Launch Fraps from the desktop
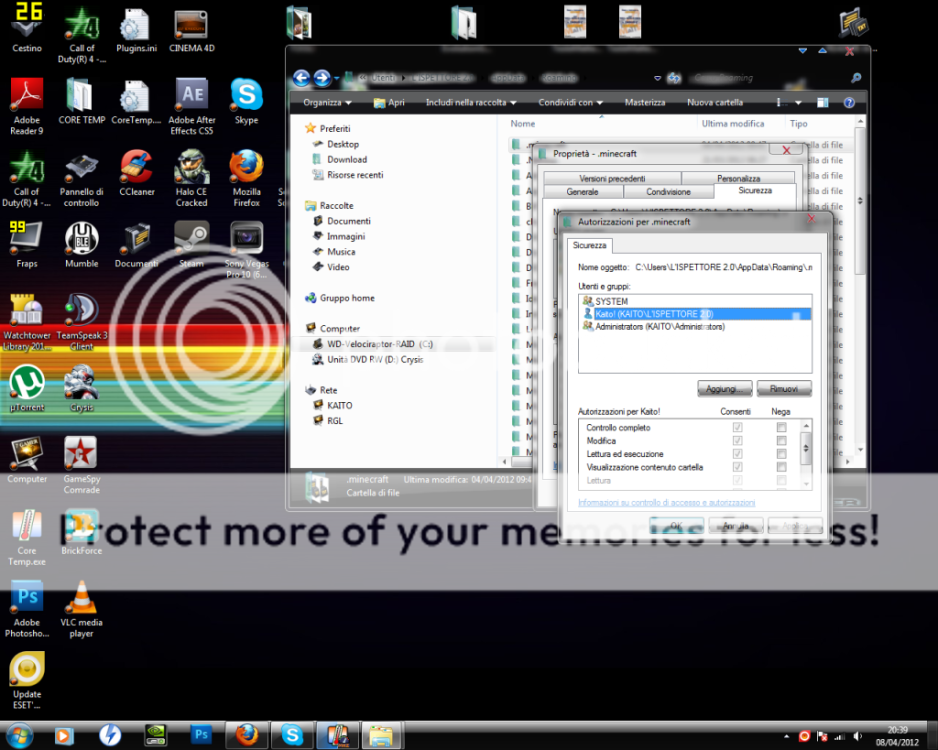This screenshot has width=938, height=750. (26, 243)
